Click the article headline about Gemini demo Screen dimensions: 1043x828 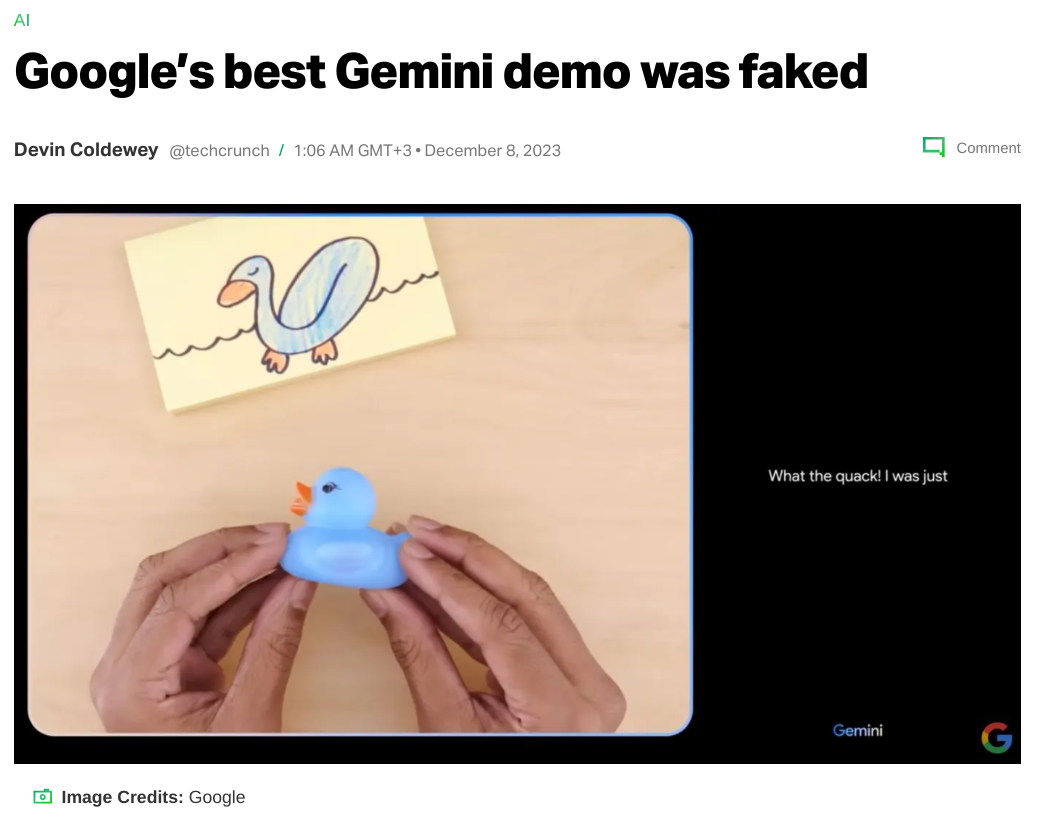coord(441,71)
